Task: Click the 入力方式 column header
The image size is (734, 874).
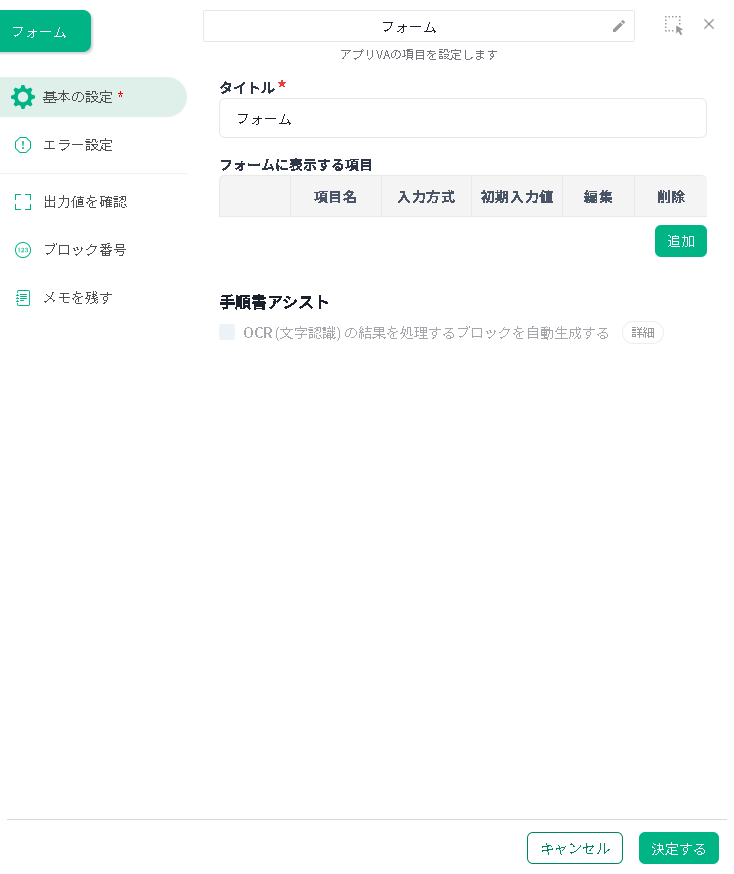Action: tap(426, 197)
